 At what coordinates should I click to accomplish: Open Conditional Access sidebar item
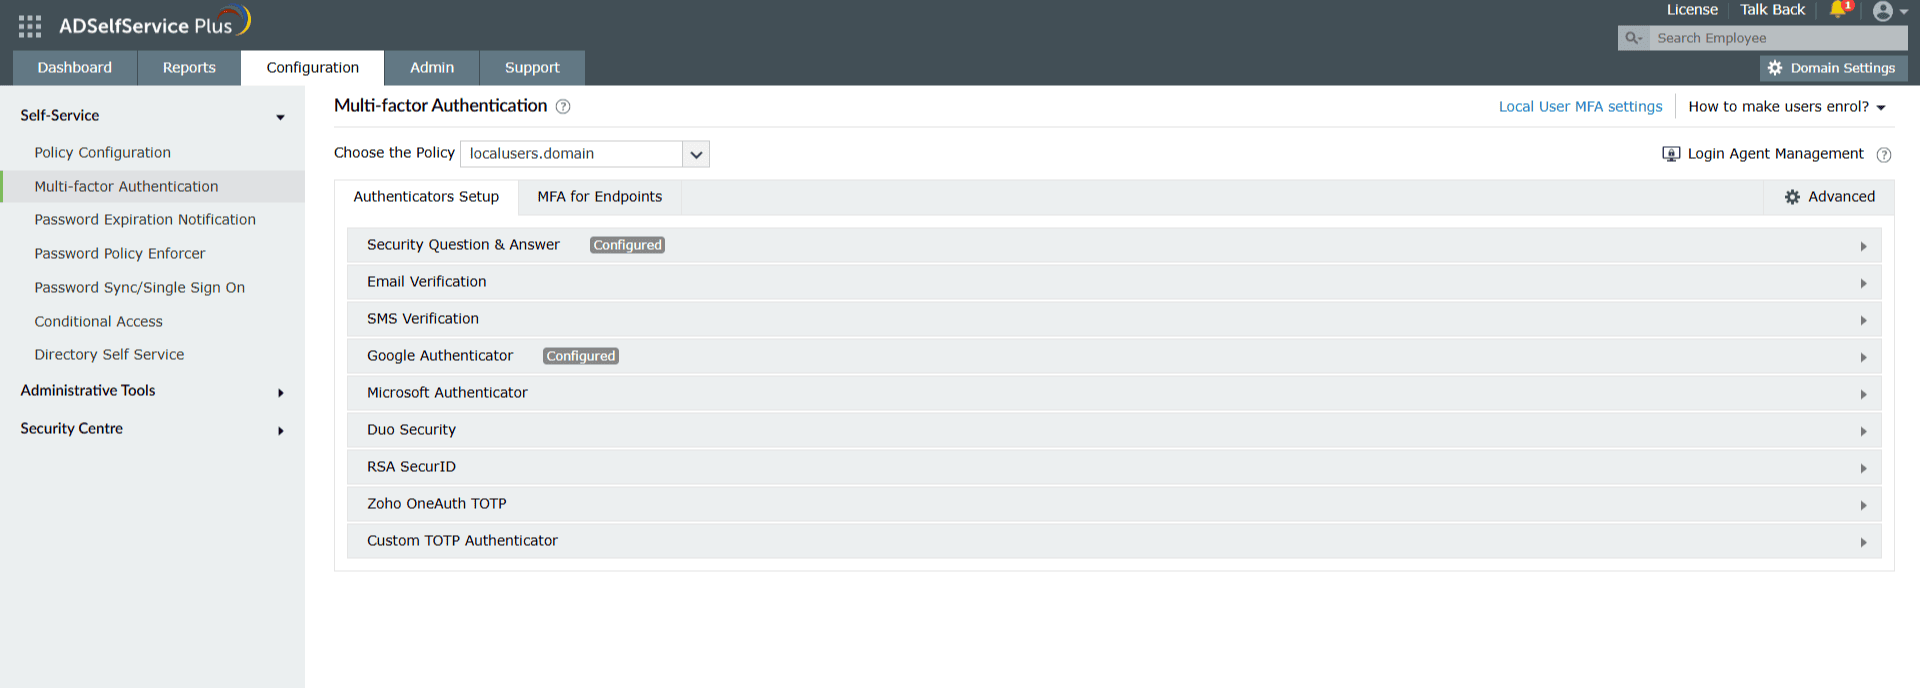click(x=98, y=322)
